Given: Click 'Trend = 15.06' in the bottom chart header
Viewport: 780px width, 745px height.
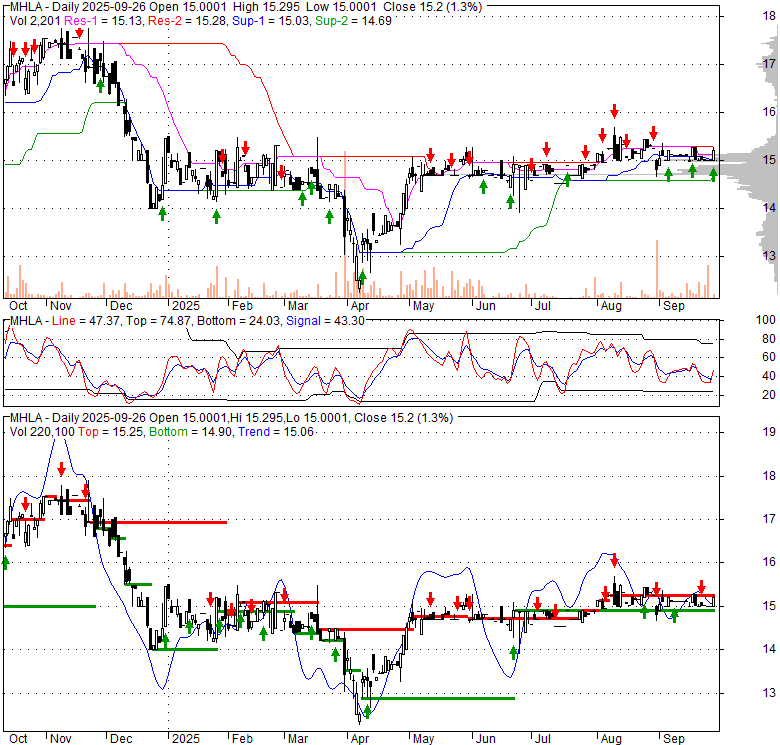Looking at the screenshot, I should point(276,432).
